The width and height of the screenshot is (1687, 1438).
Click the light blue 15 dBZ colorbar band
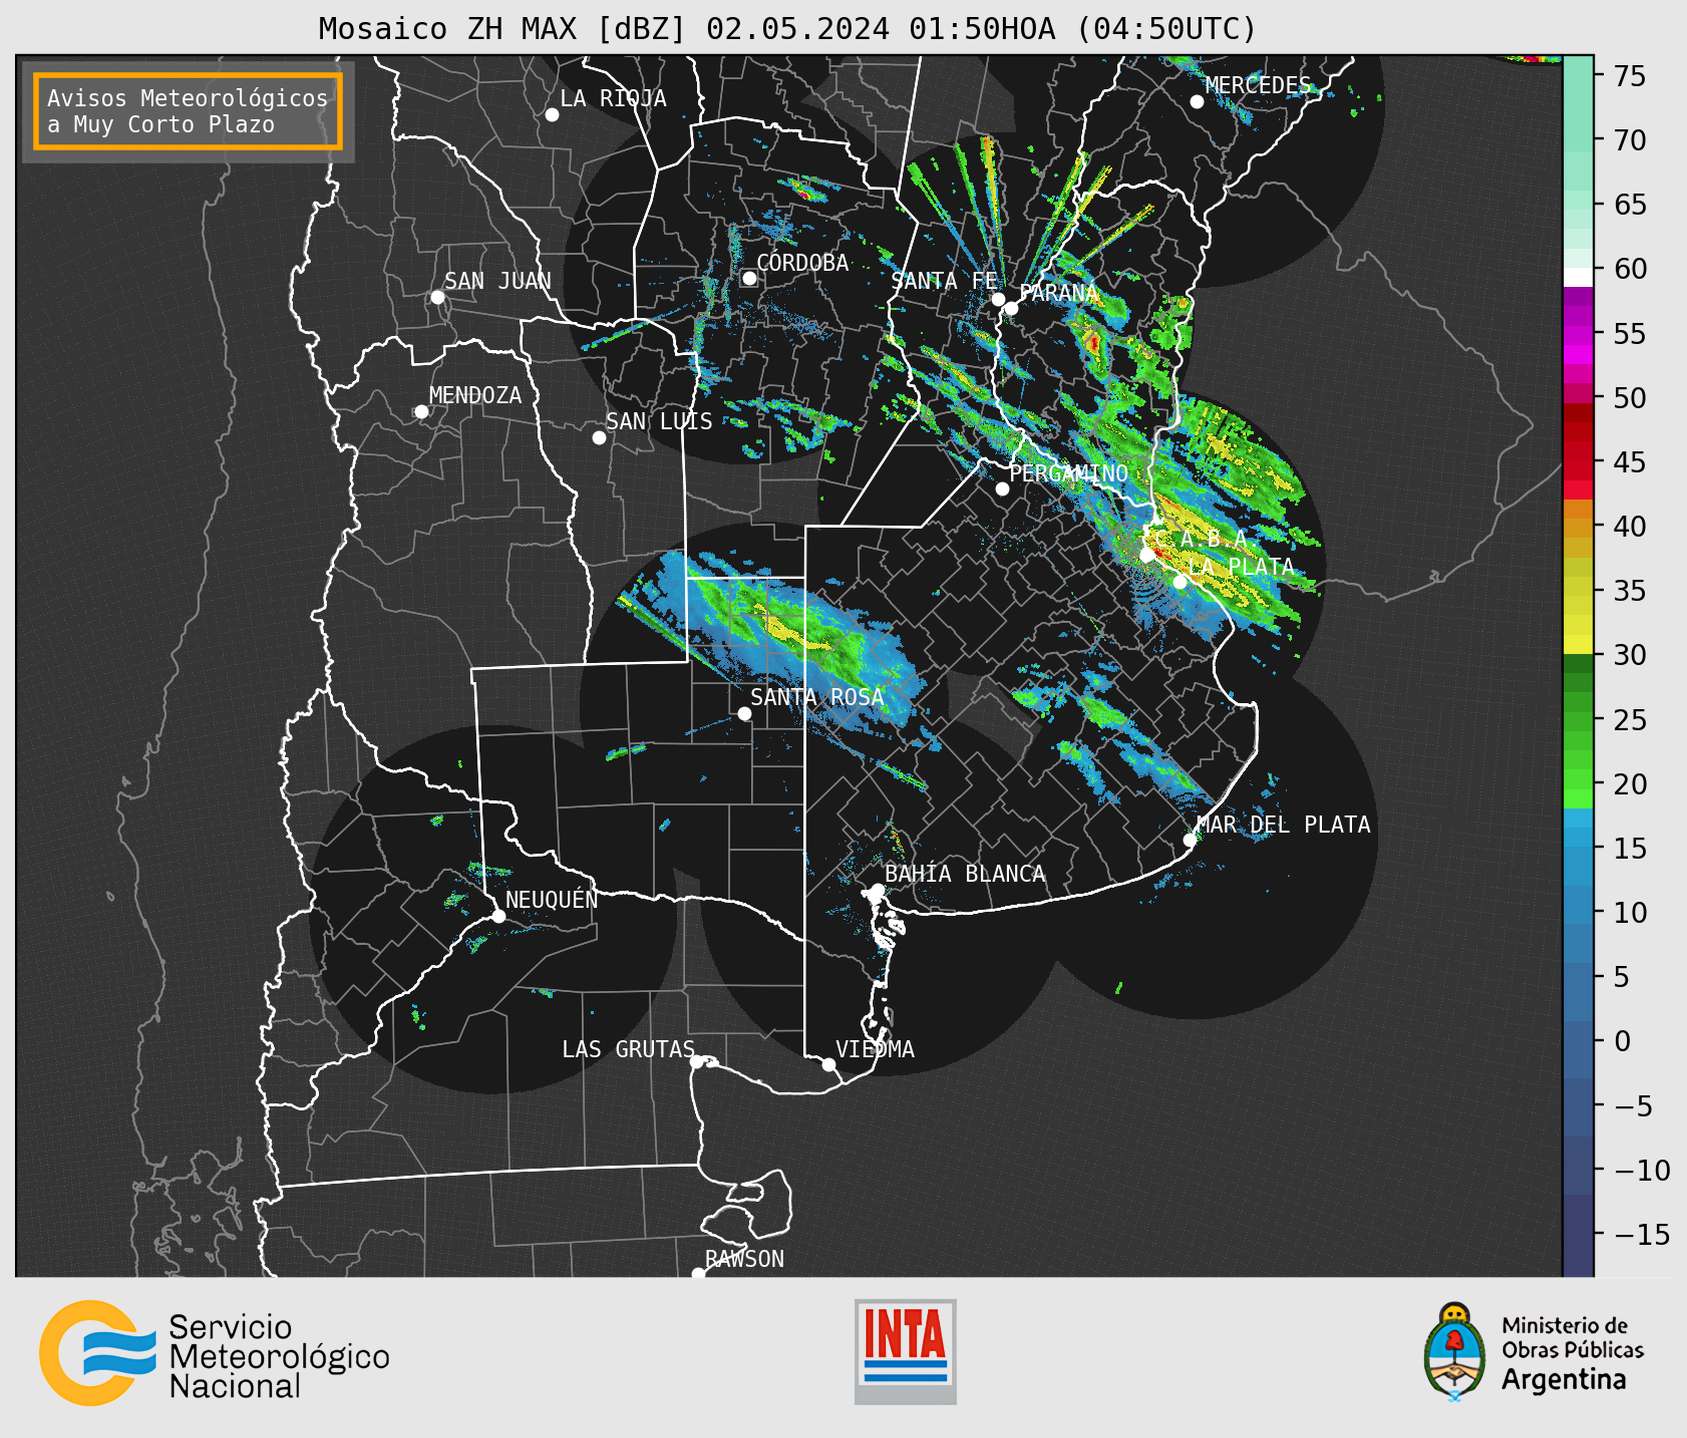coord(1577,847)
